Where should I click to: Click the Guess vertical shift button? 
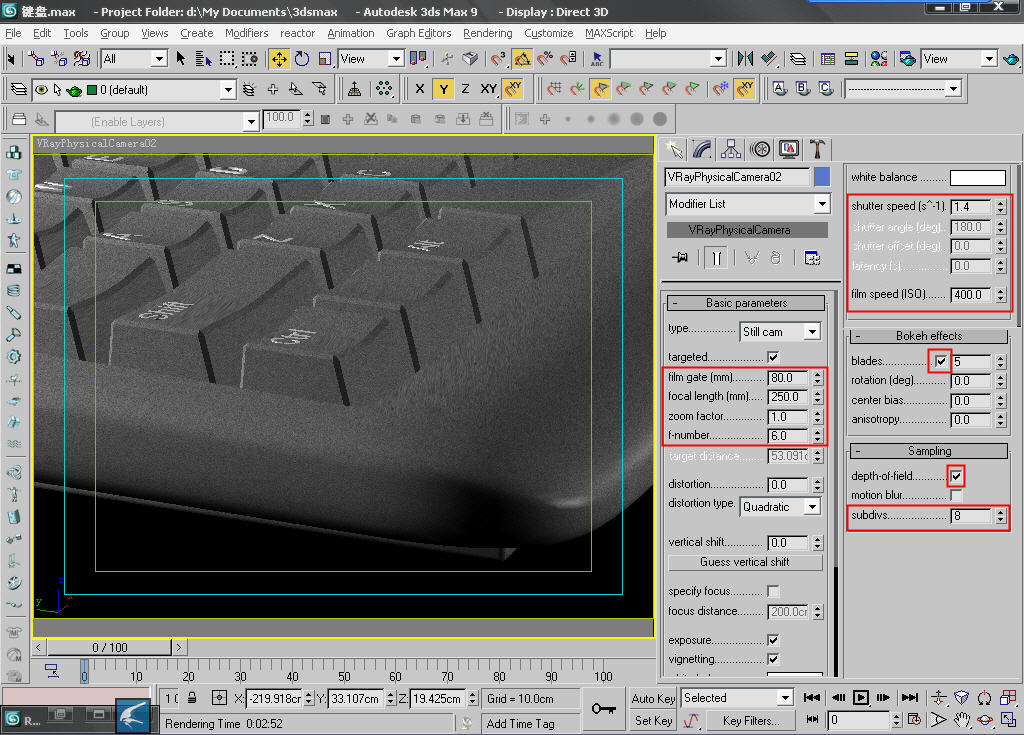[744, 562]
